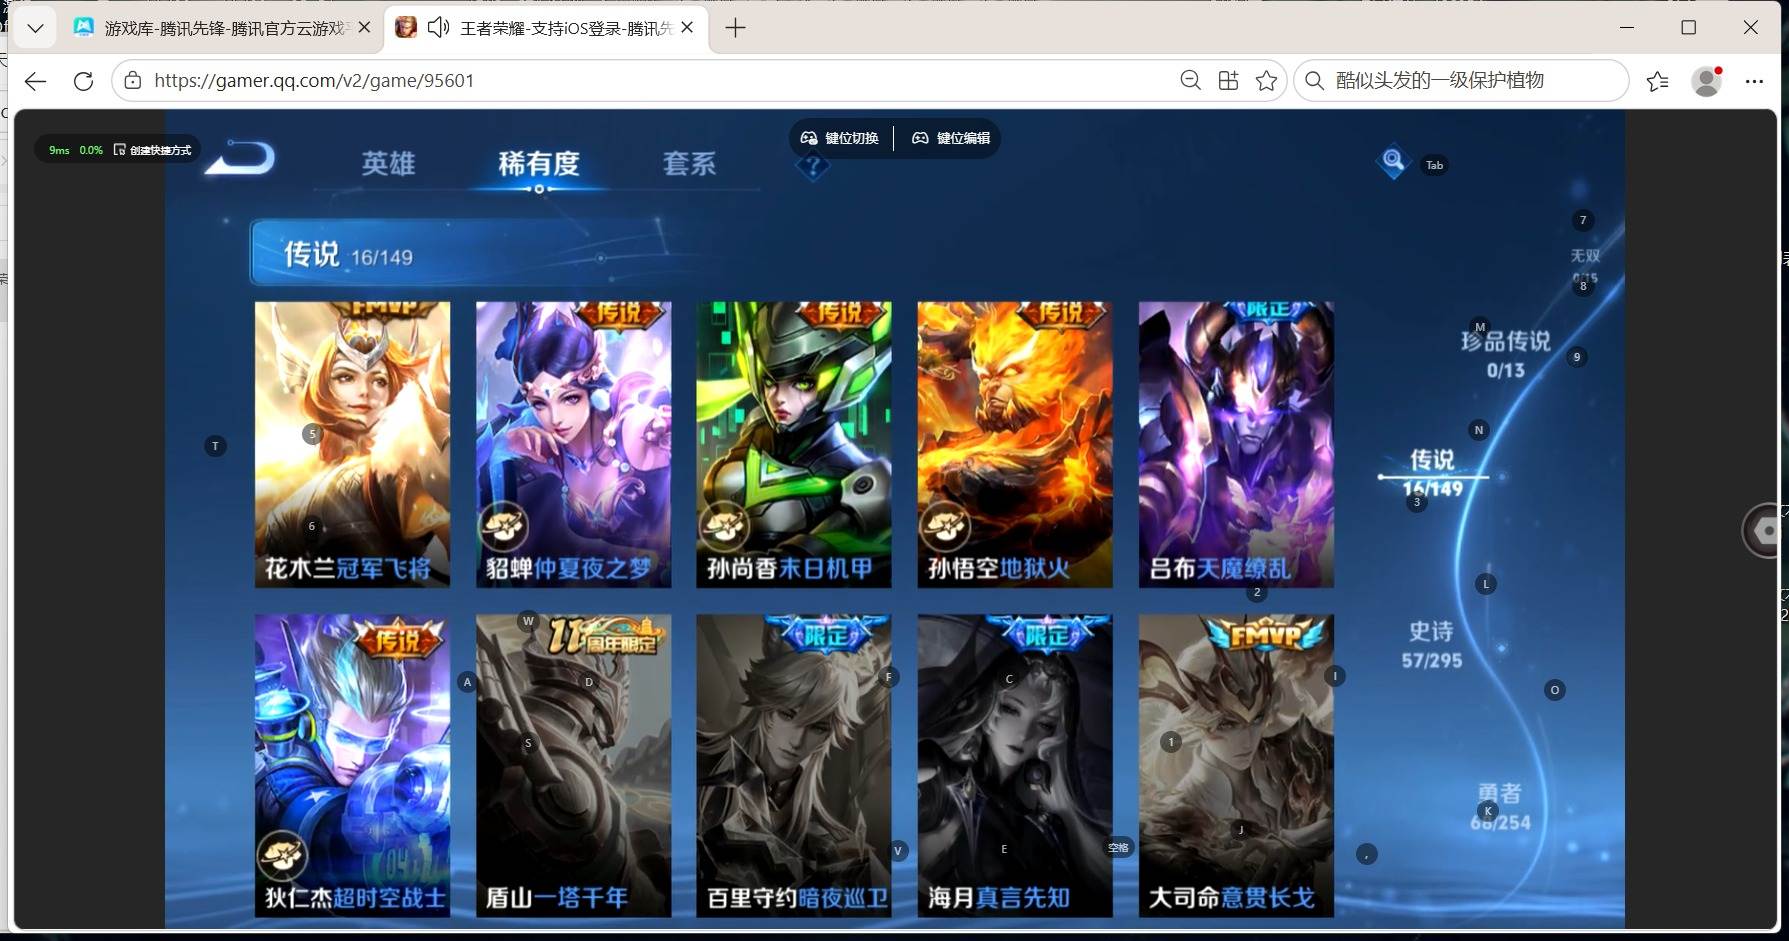The height and width of the screenshot is (941, 1789).
Task: Select the 套系 tab
Action: [x=689, y=163]
